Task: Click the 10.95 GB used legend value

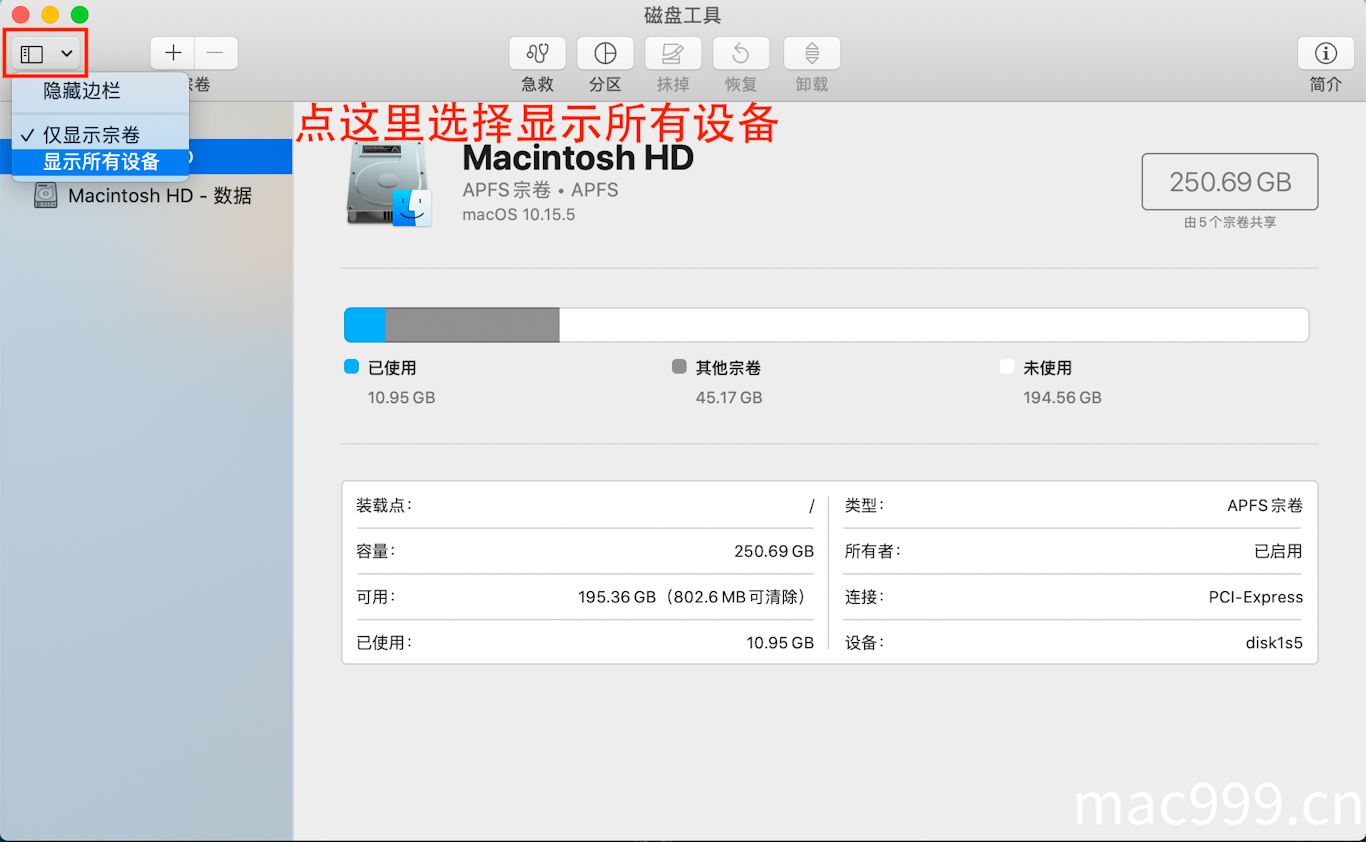Action: tap(401, 397)
